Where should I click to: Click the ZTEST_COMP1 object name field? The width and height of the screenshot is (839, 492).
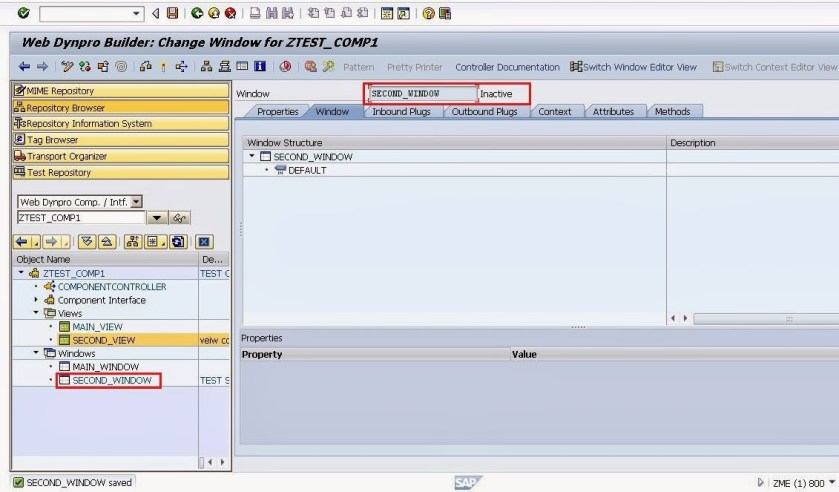tap(81, 217)
